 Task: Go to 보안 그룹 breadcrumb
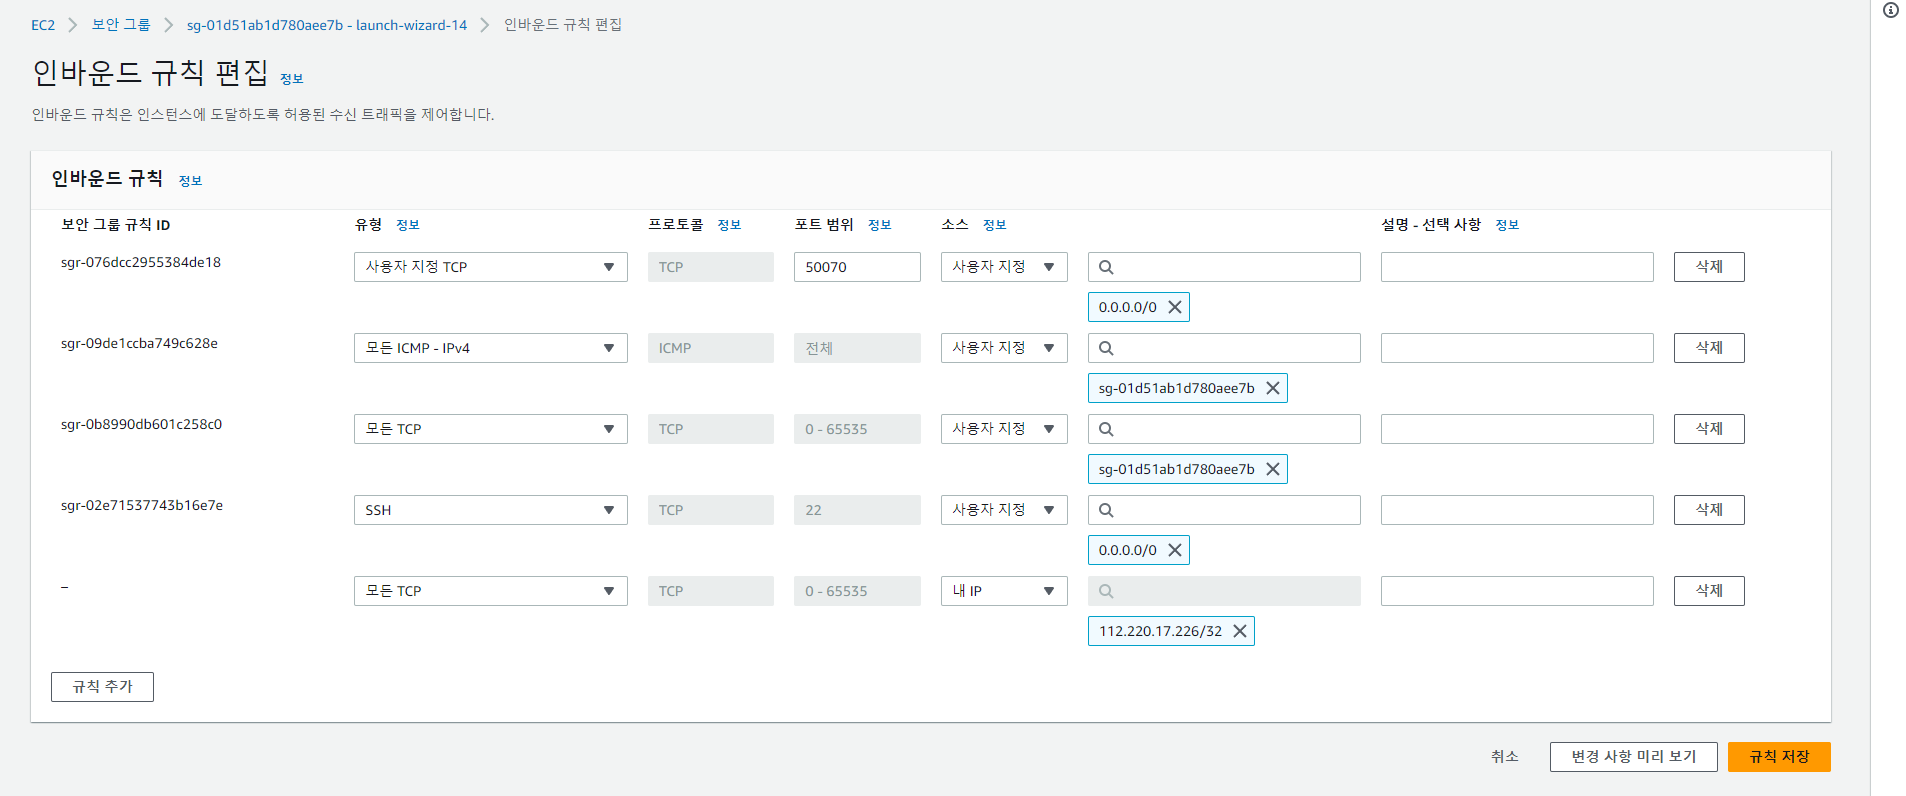tap(121, 25)
